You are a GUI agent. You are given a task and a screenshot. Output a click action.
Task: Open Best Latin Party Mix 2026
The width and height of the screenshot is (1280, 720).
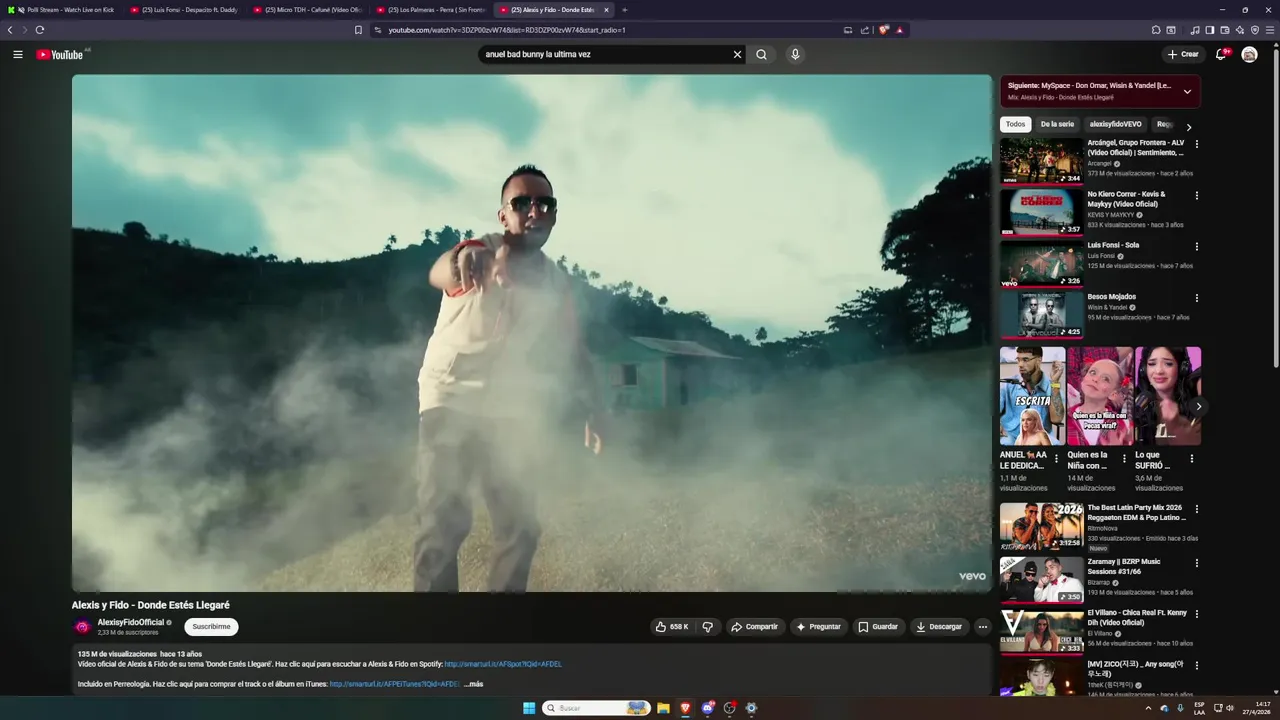tap(1042, 527)
